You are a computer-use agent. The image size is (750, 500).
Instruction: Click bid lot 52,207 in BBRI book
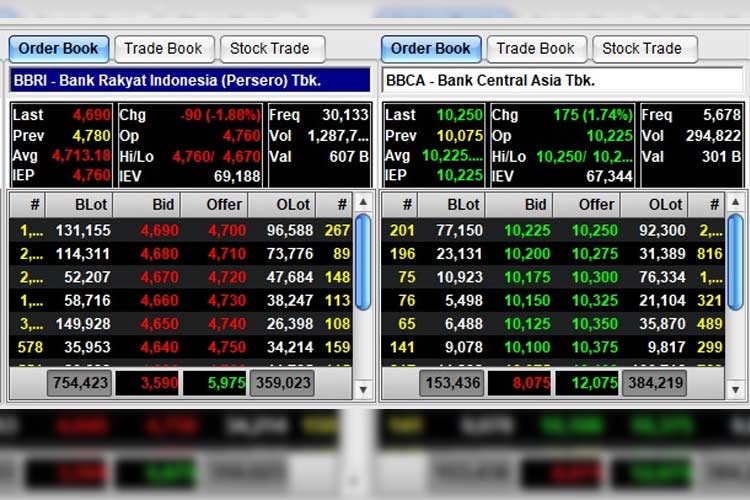coord(87,277)
